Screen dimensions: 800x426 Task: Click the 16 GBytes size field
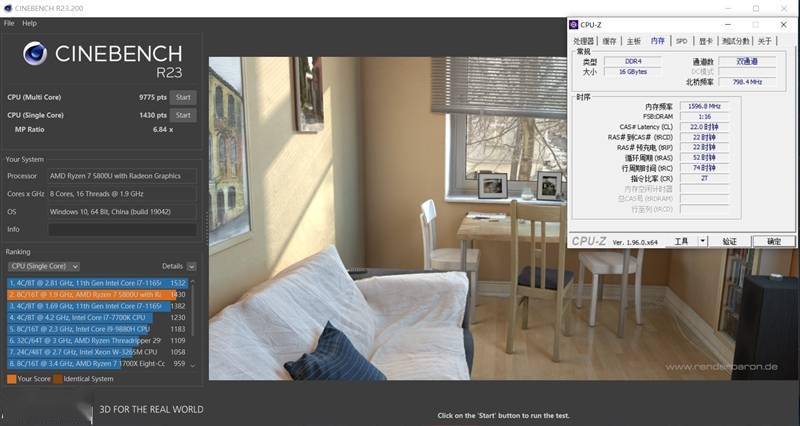pos(633,72)
